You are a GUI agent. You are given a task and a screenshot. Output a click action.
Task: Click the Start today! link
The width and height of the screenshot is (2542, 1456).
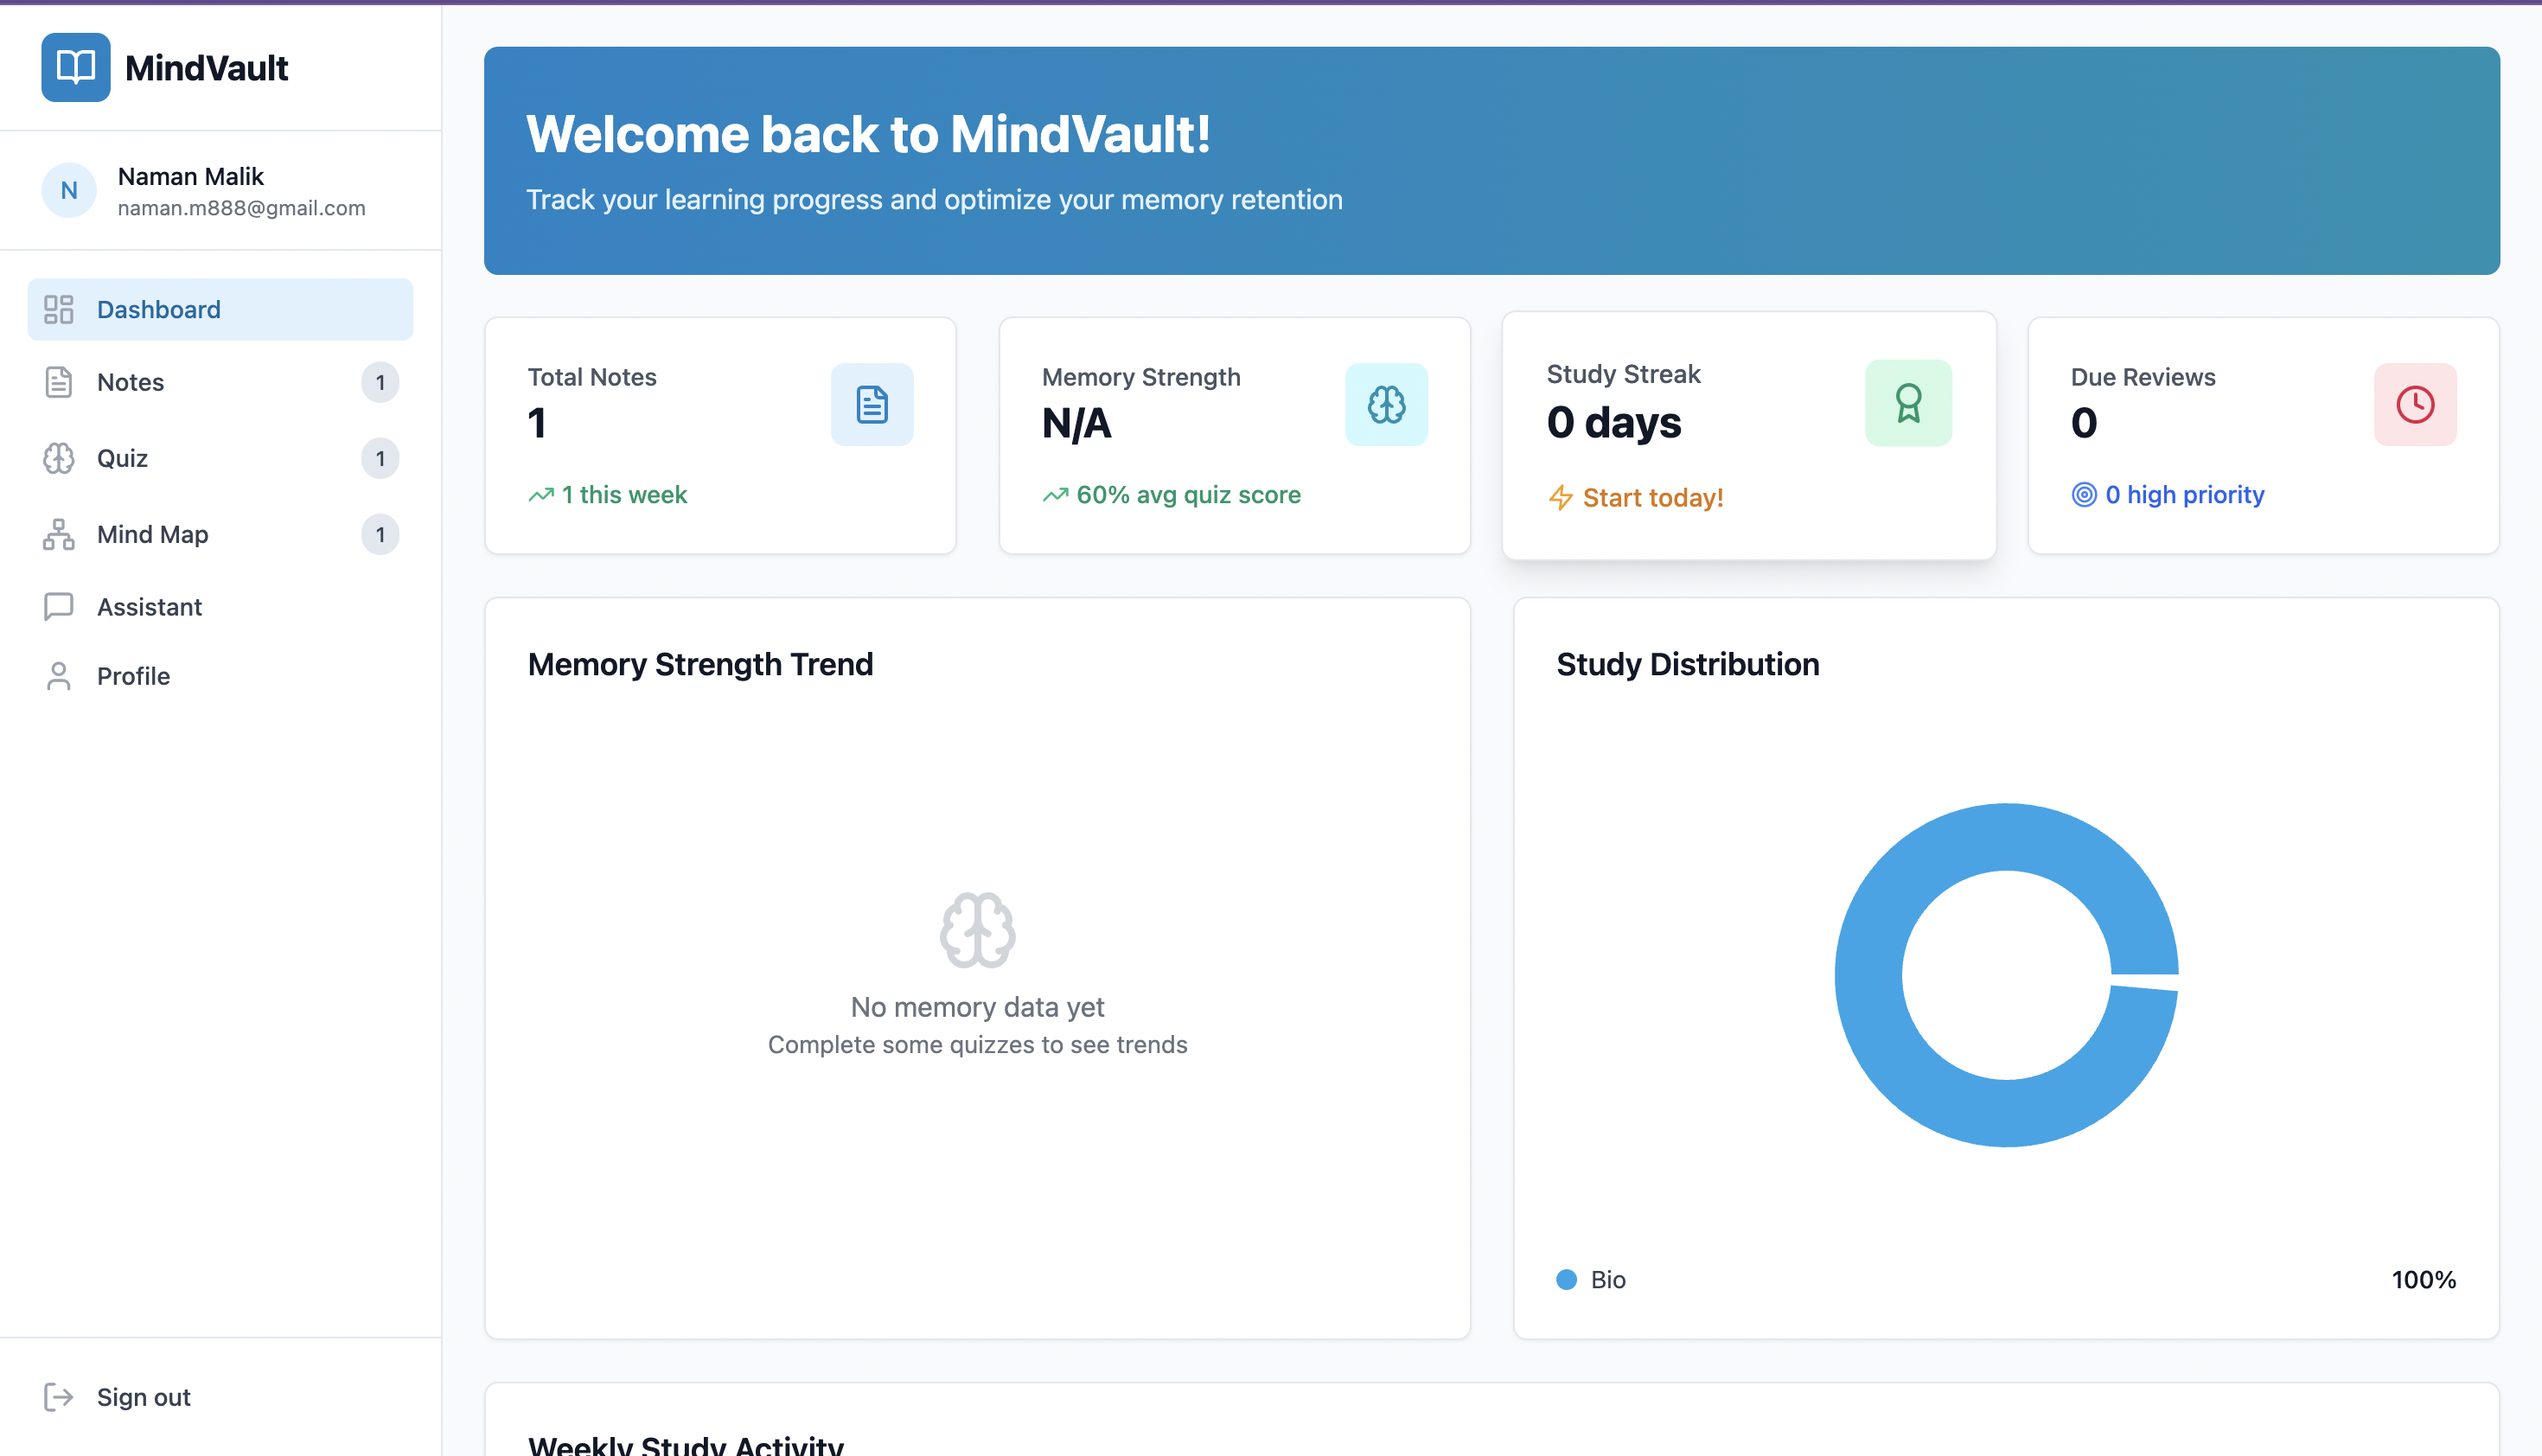pyautogui.click(x=1652, y=497)
